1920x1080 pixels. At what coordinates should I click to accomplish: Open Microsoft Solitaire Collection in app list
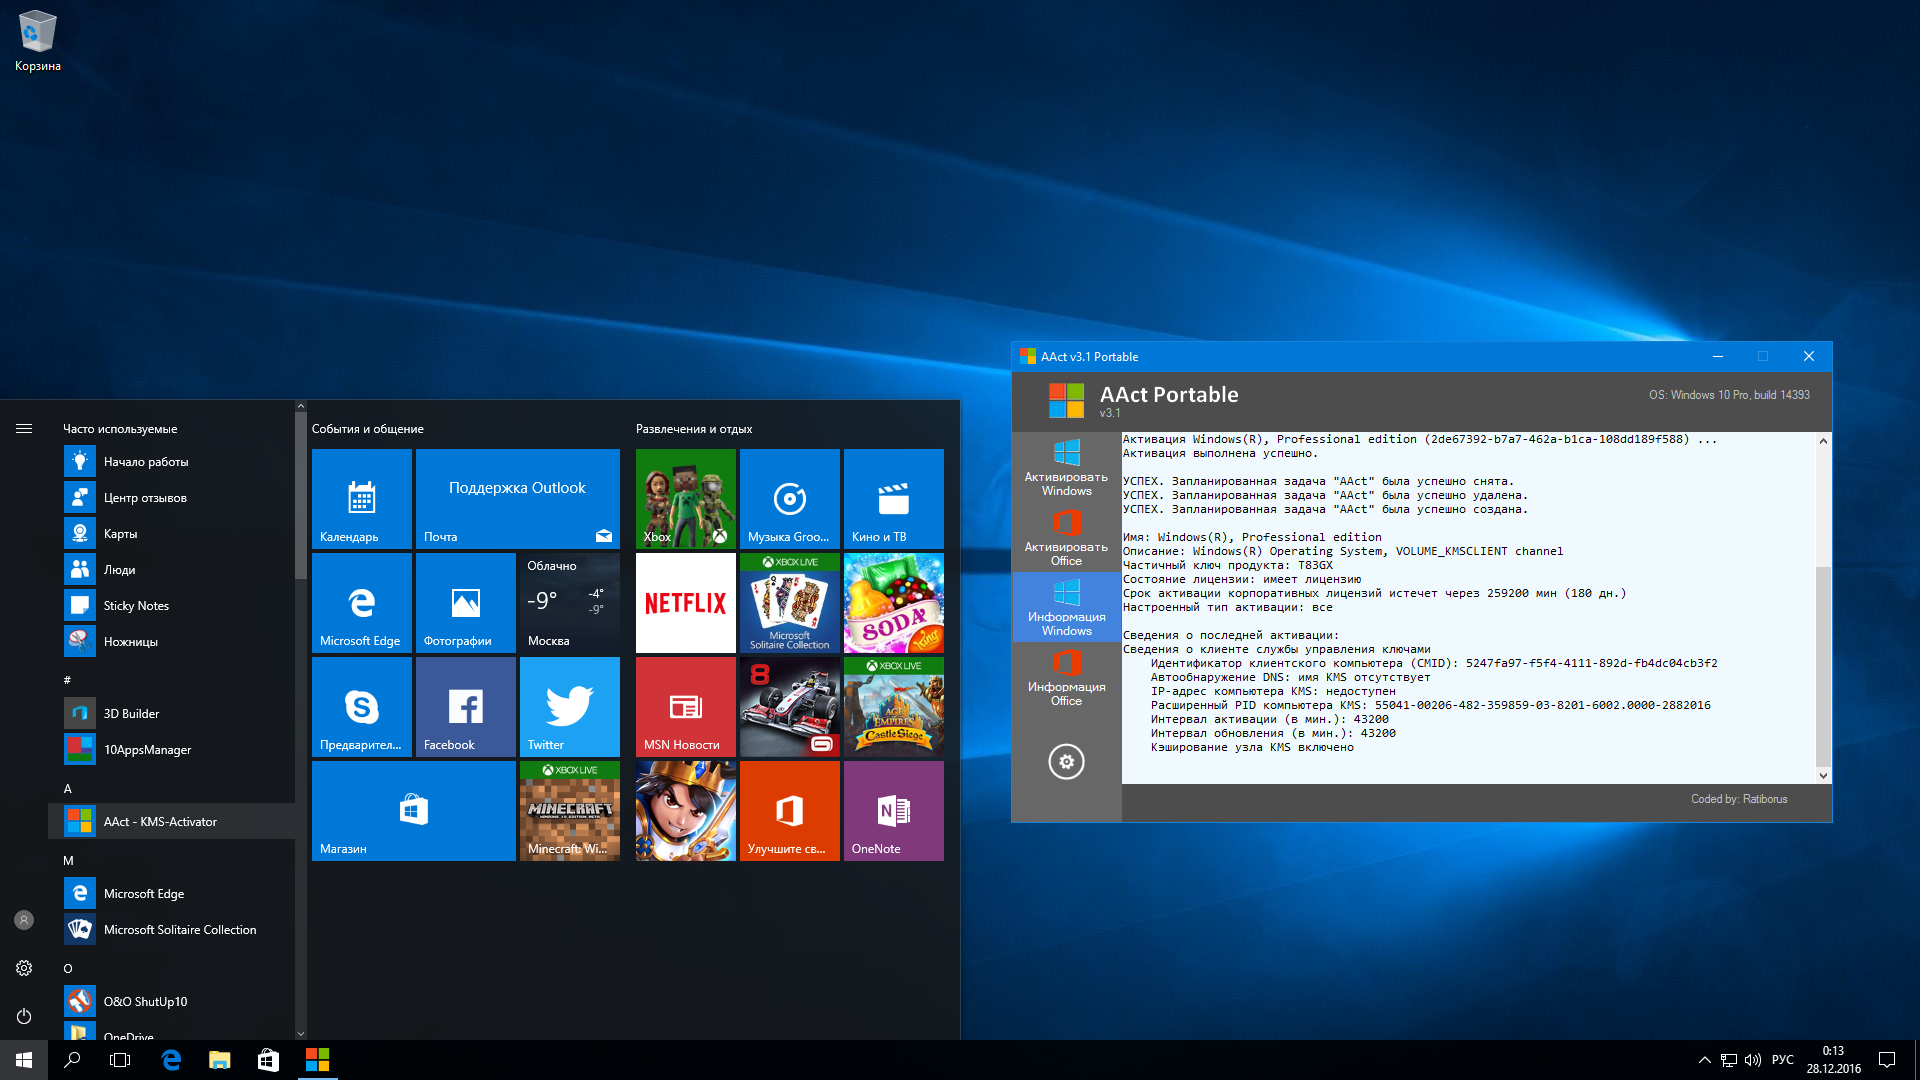pos(171,930)
